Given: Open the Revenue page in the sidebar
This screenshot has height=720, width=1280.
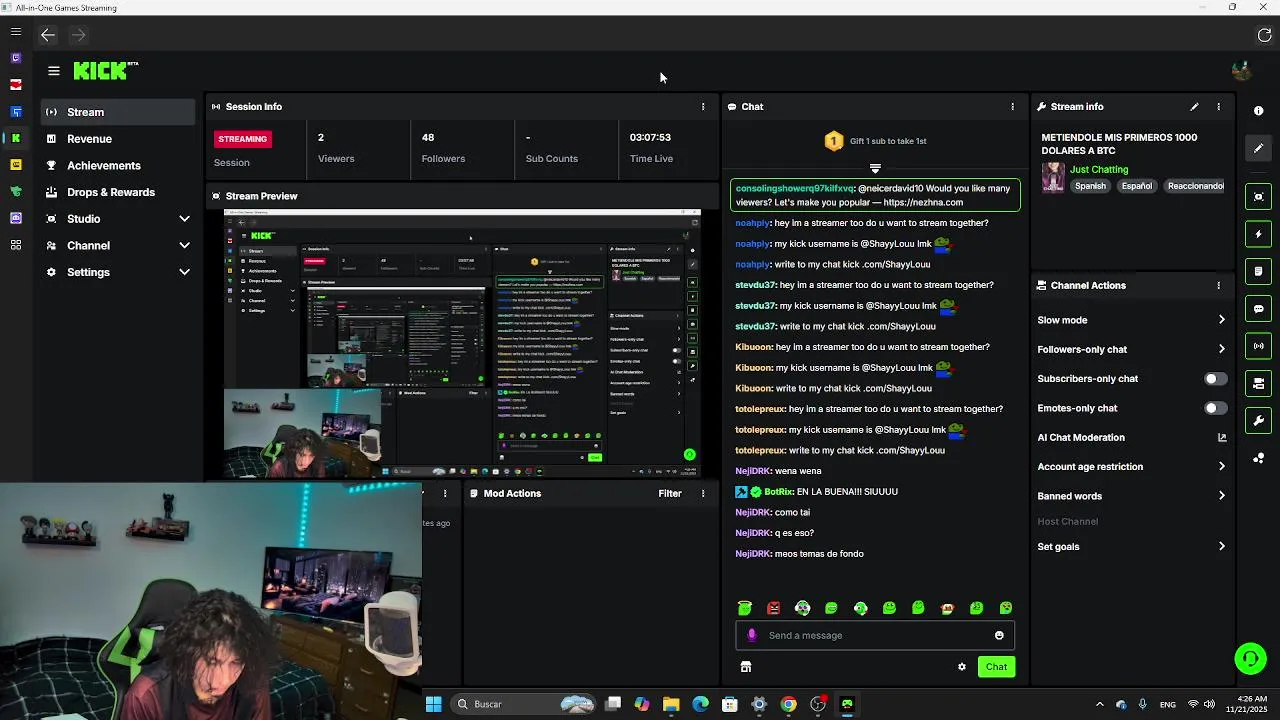Looking at the screenshot, I should coord(118,139).
